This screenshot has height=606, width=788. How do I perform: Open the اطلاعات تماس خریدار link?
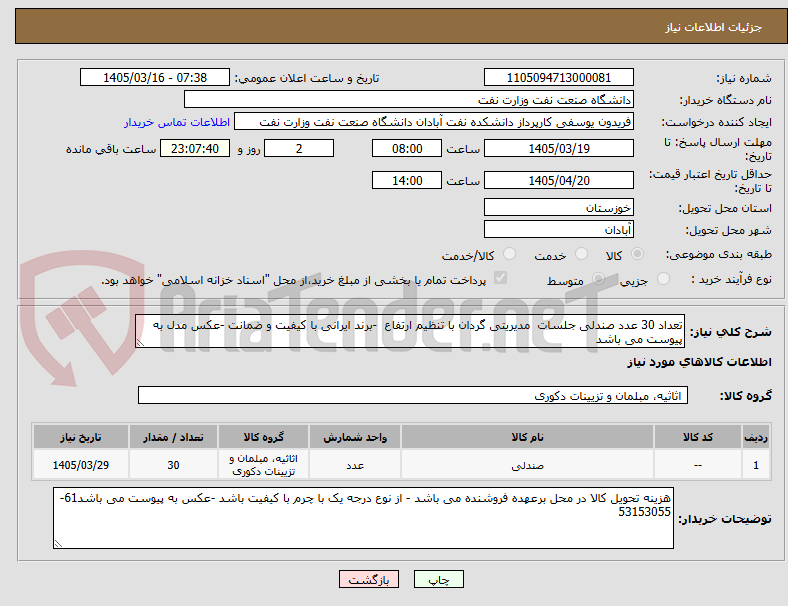pos(177,122)
